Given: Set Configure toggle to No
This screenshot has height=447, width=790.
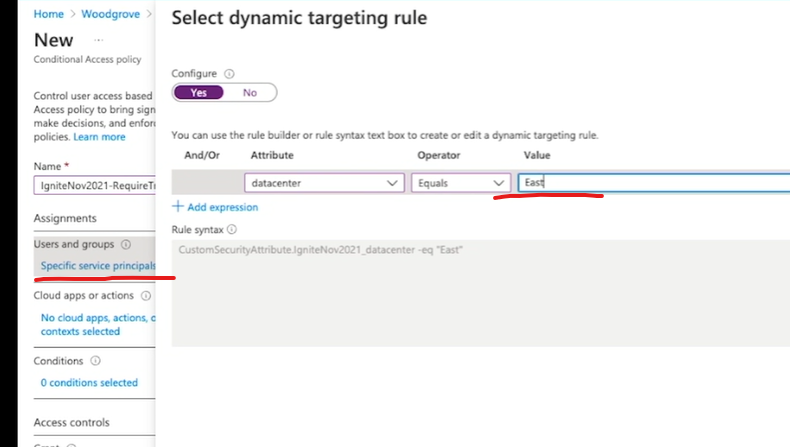Looking at the screenshot, I should point(250,93).
